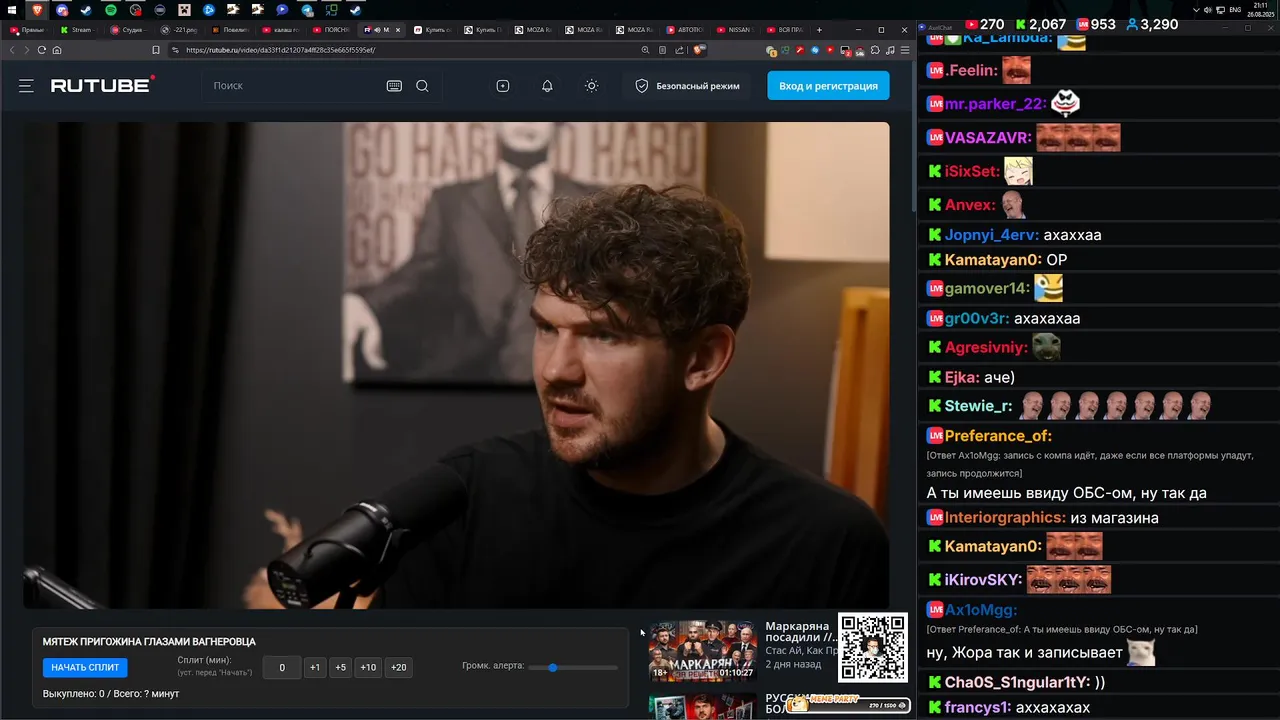The height and width of the screenshot is (720, 1280).
Task: Close the active Rutube browser tab
Action: (398, 30)
